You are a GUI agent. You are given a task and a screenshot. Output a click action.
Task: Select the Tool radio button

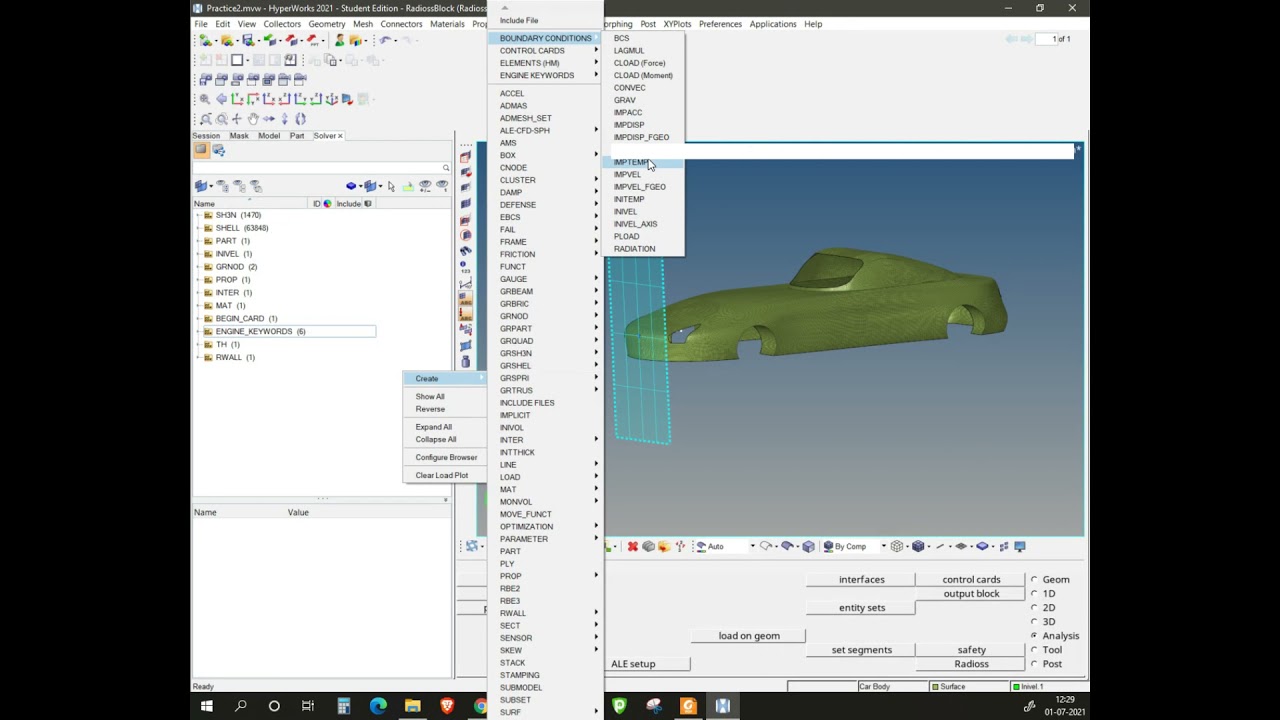[x=1034, y=650]
